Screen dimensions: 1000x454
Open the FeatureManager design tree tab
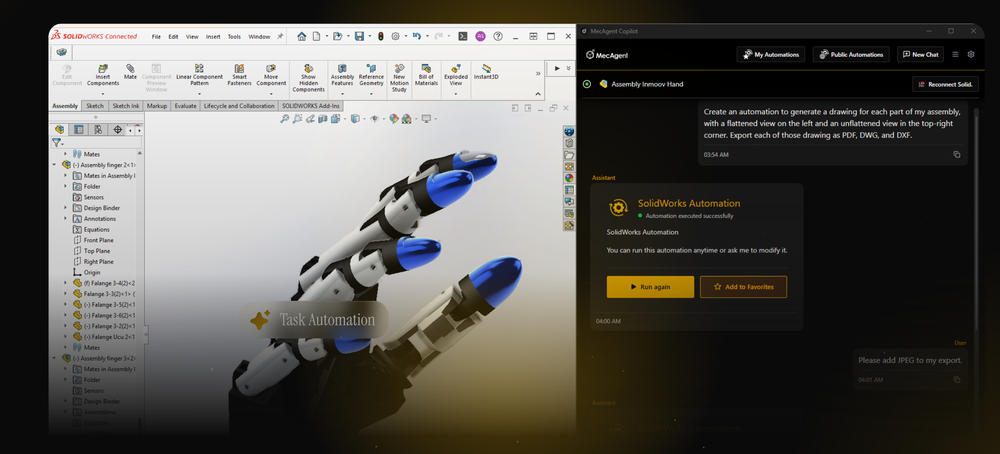click(x=59, y=129)
